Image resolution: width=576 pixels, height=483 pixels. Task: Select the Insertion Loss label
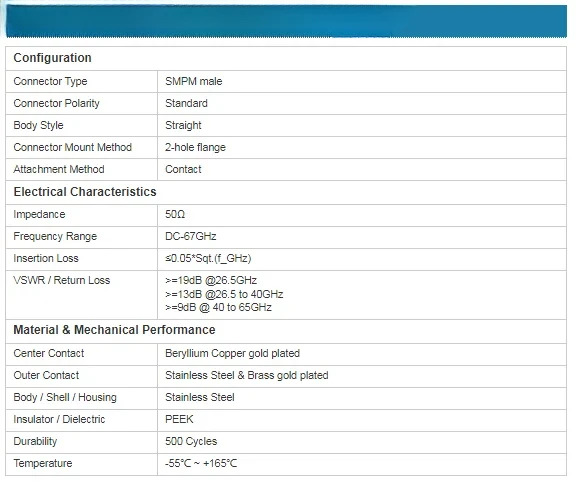click(46, 258)
